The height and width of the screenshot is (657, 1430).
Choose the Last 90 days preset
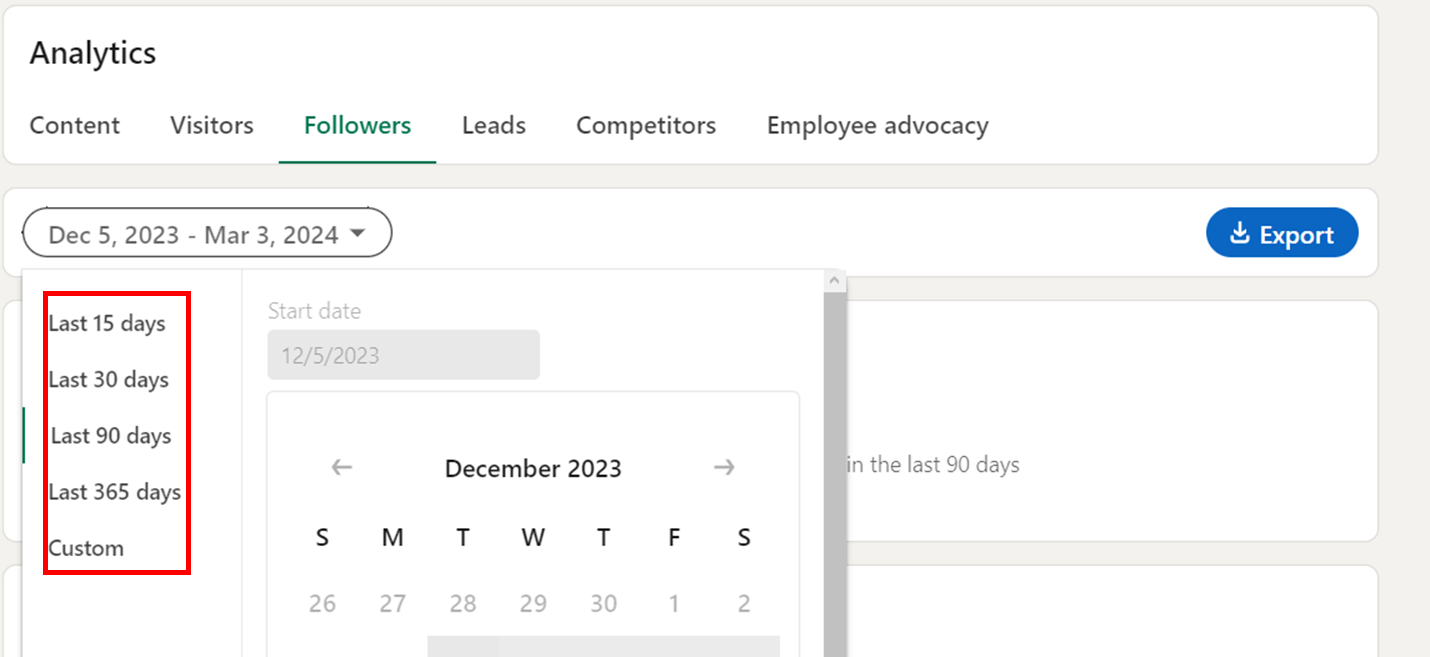(x=110, y=435)
